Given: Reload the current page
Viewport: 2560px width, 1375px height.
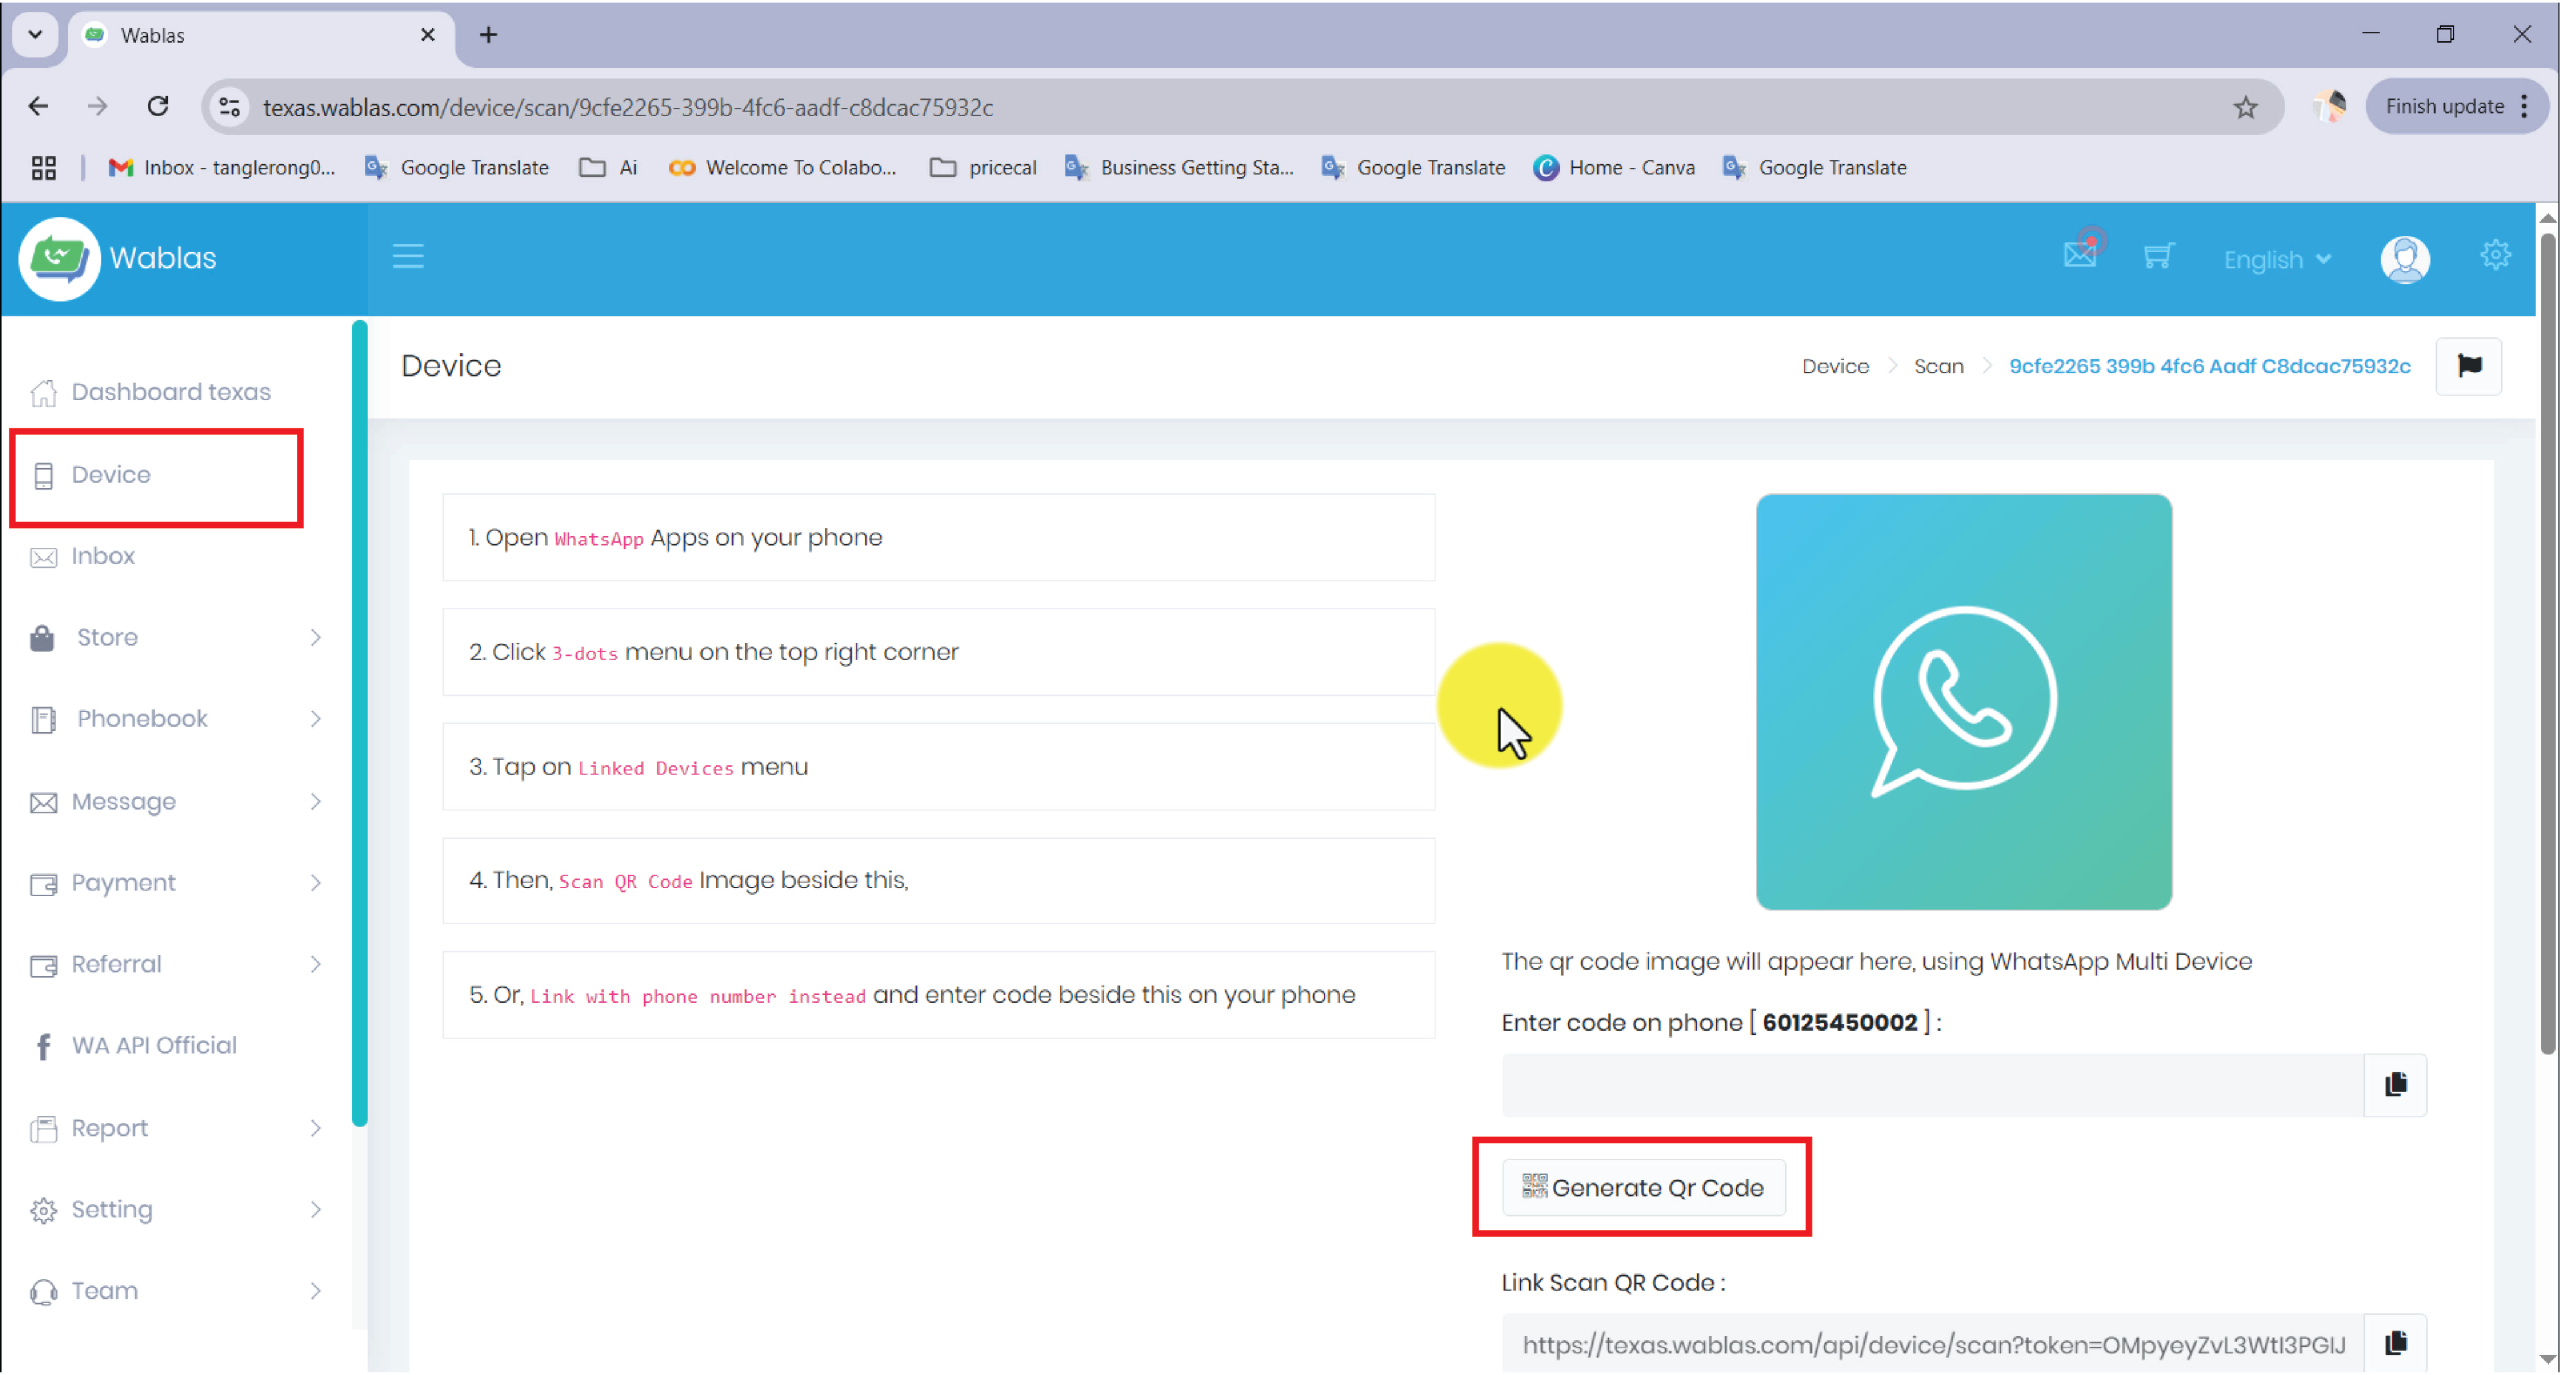Looking at the screenshot, I should click(157, 106).
